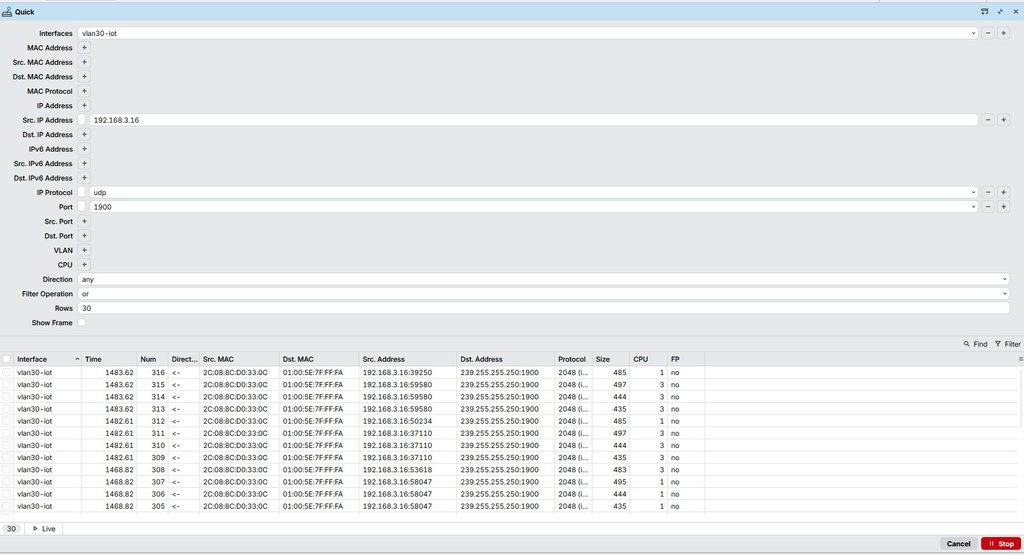Toggle the Show Frame checkbox
Image resolution: width=1024 pixels, height=555 pixels.
point(82,323)
